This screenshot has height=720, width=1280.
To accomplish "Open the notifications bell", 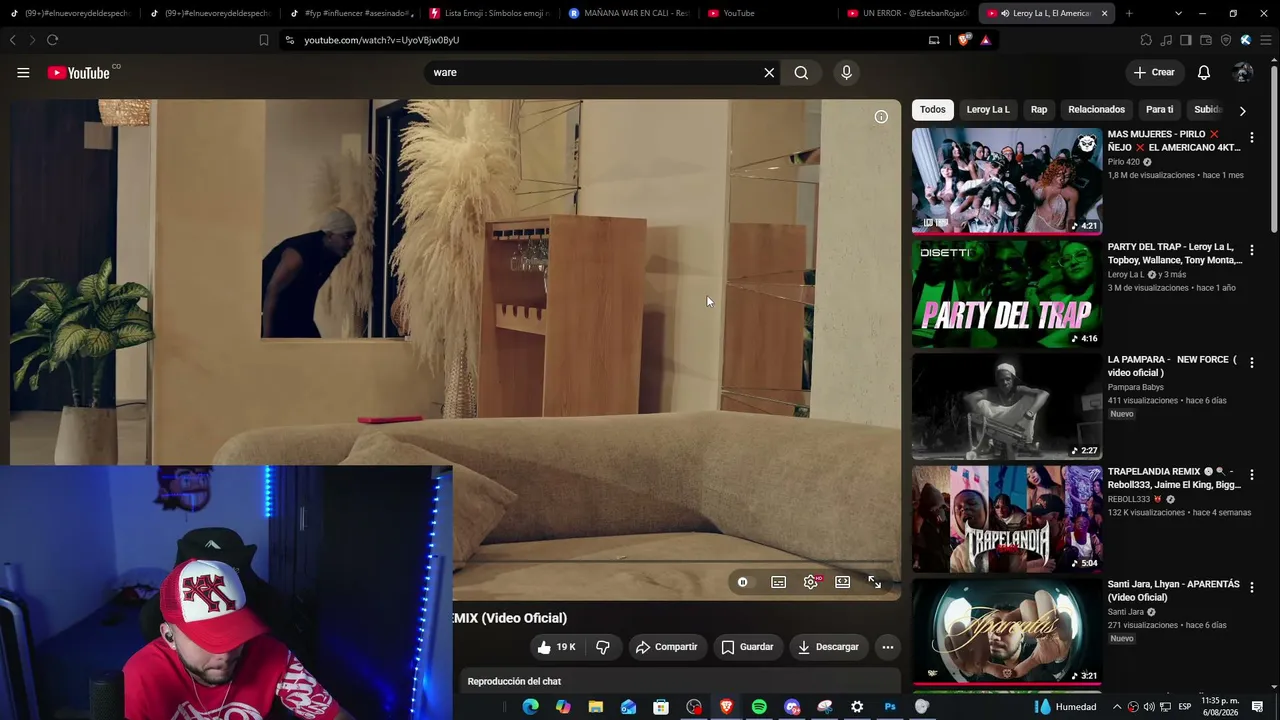I will click(1204, 72).
